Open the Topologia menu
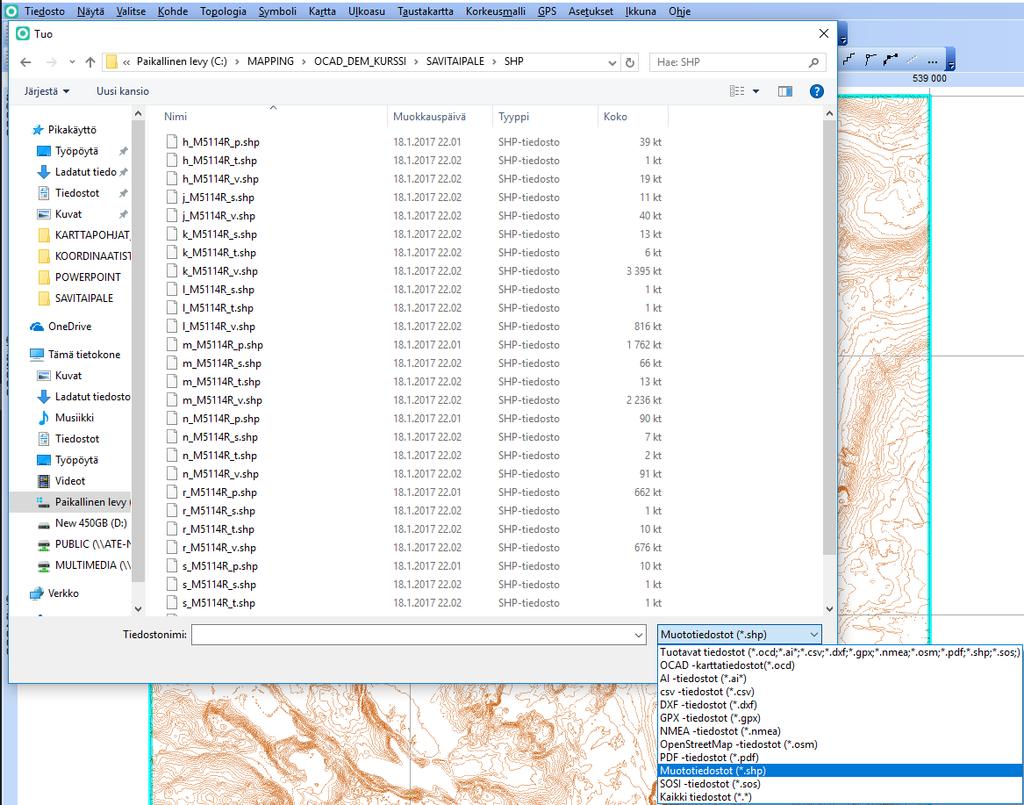This screenshot has height=805, width=1024. tap(223, 11)
